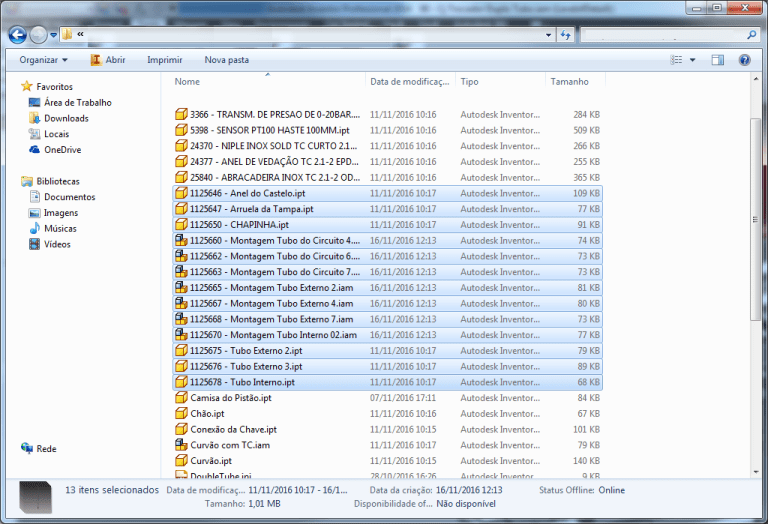Click the scrollbar down arrow
Screen dimensions: 768x524
[755, 472]
